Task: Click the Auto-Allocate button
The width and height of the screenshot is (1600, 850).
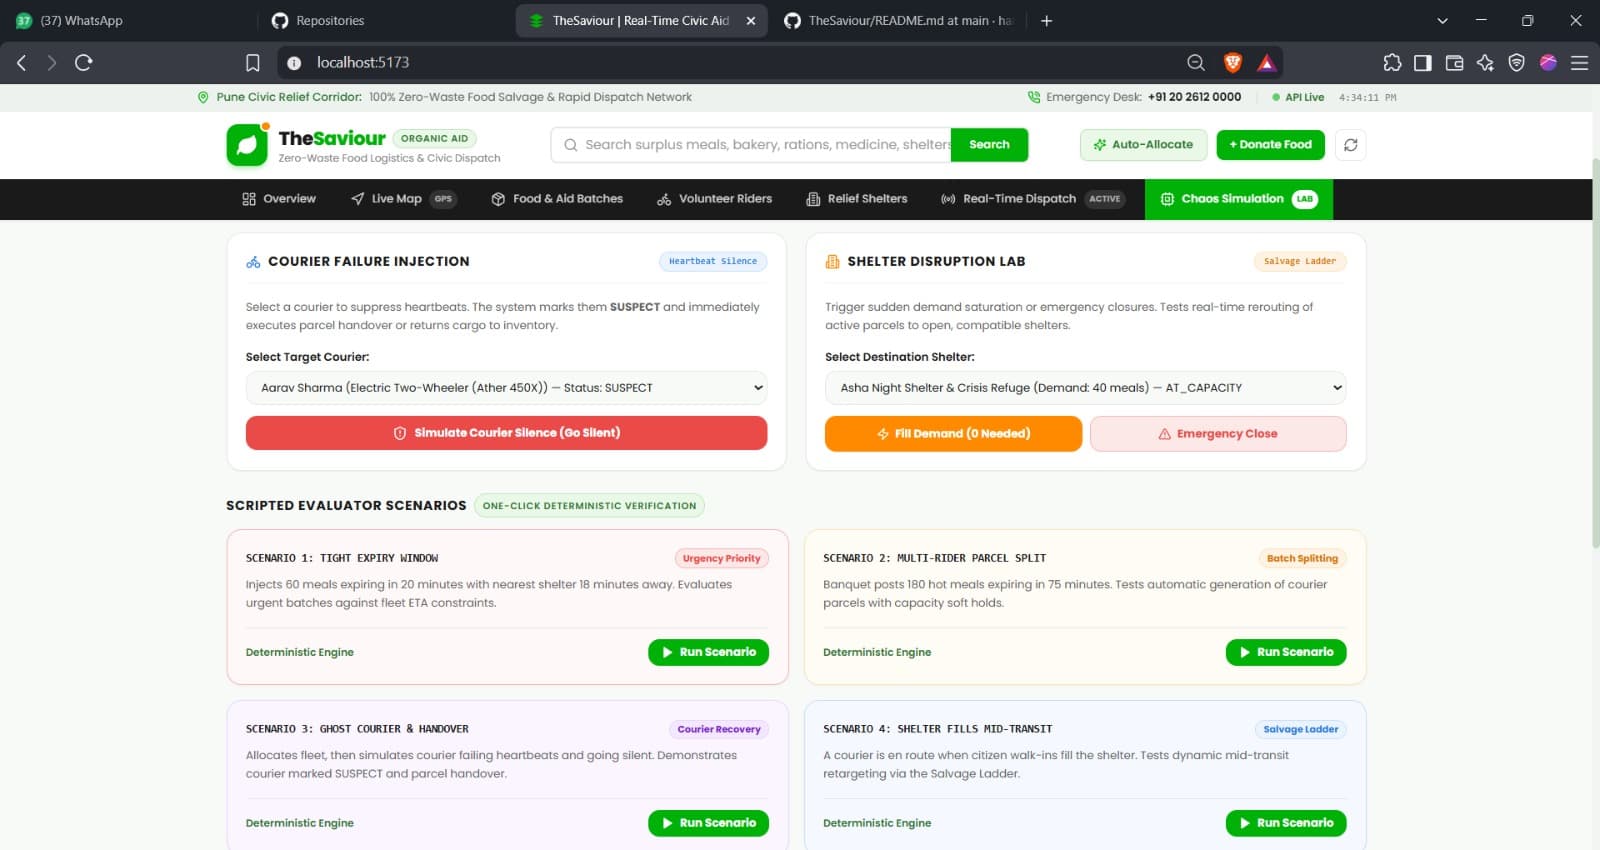Action: (1143, 145)
